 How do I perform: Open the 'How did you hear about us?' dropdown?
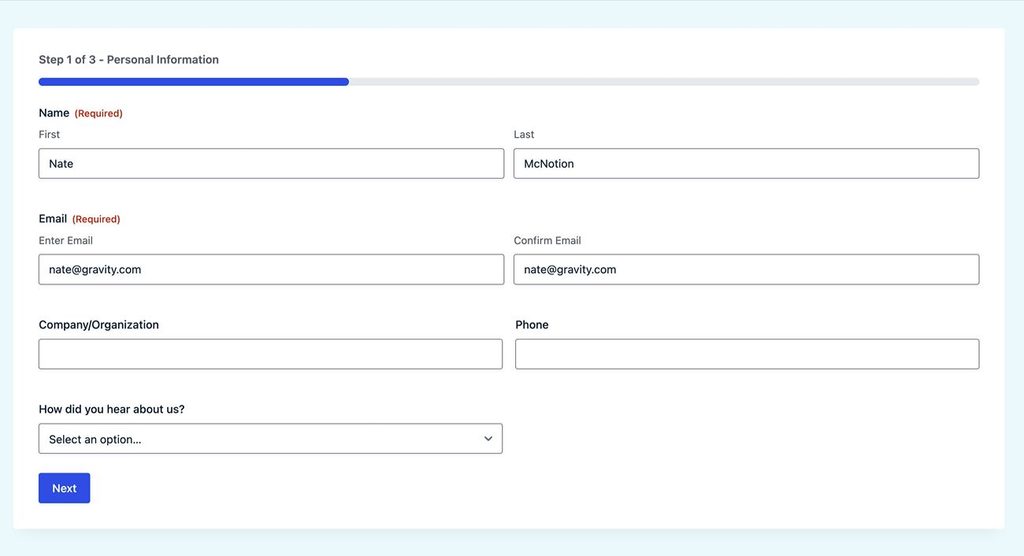pyautogui.click(x=270, y=438)
